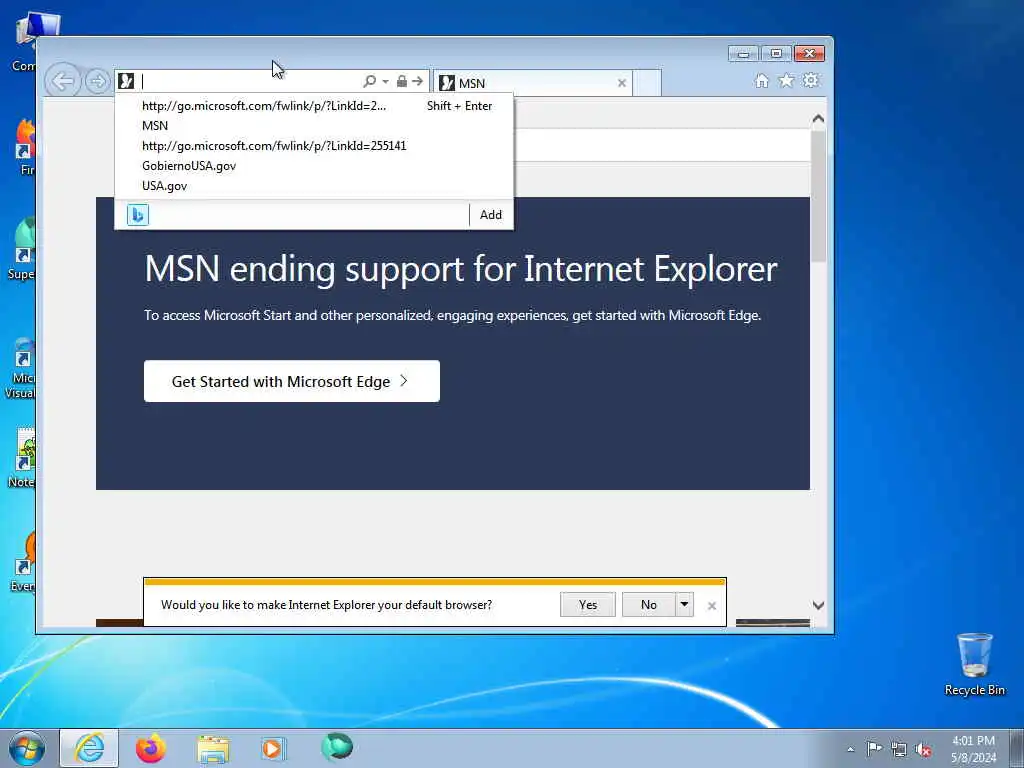Image resolution: width=1024 pixels, height=768 pixels.
Task: Click the scrollbar down arrow
Action: point(818,605)
